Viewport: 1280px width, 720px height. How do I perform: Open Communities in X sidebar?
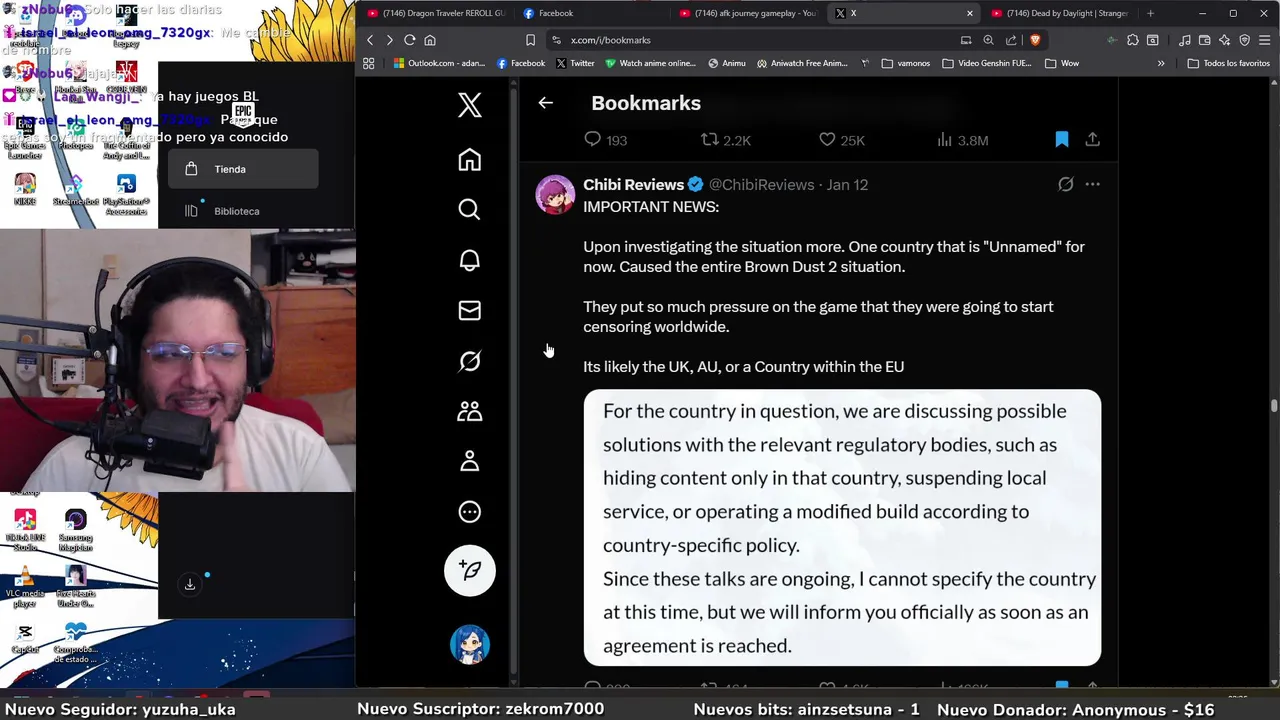click(x=469, y=411)
